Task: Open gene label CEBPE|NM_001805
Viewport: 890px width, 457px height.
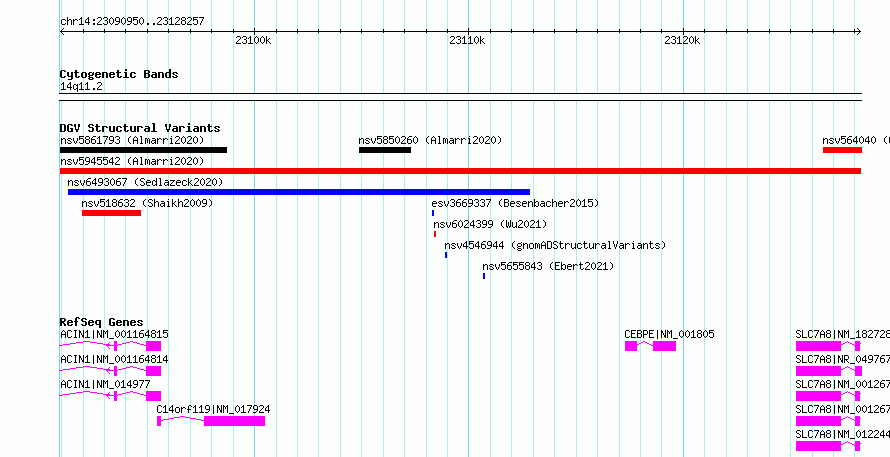Action: [x=669, y=334]
